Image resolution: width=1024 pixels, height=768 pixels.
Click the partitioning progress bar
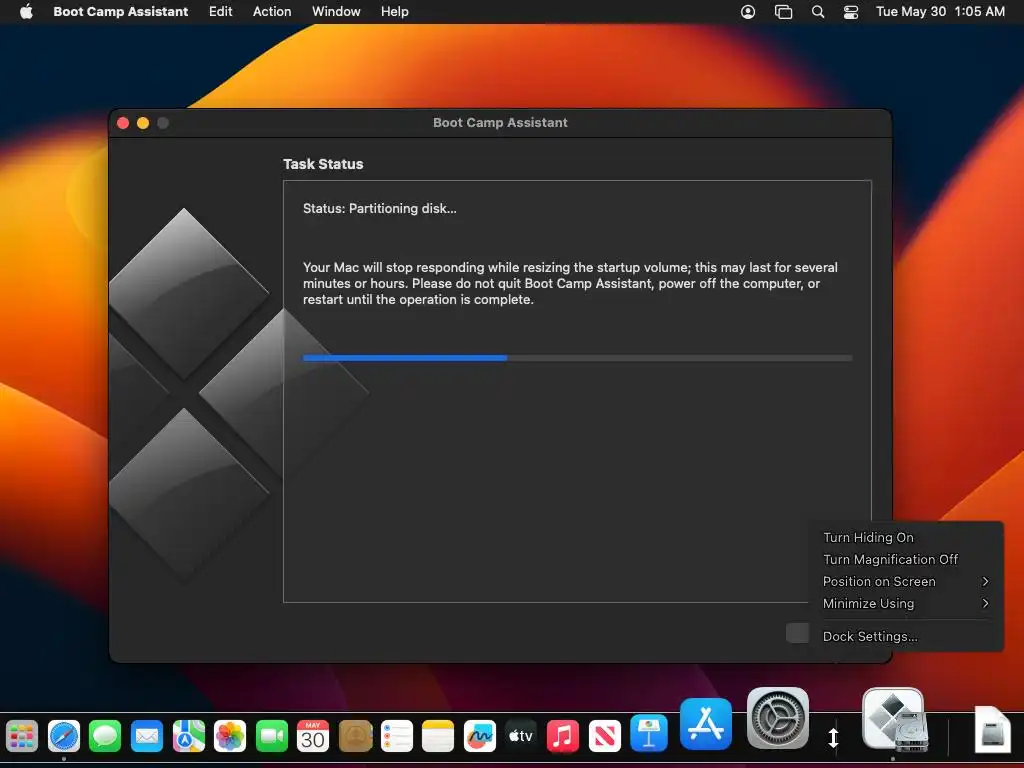click(577, 358)
